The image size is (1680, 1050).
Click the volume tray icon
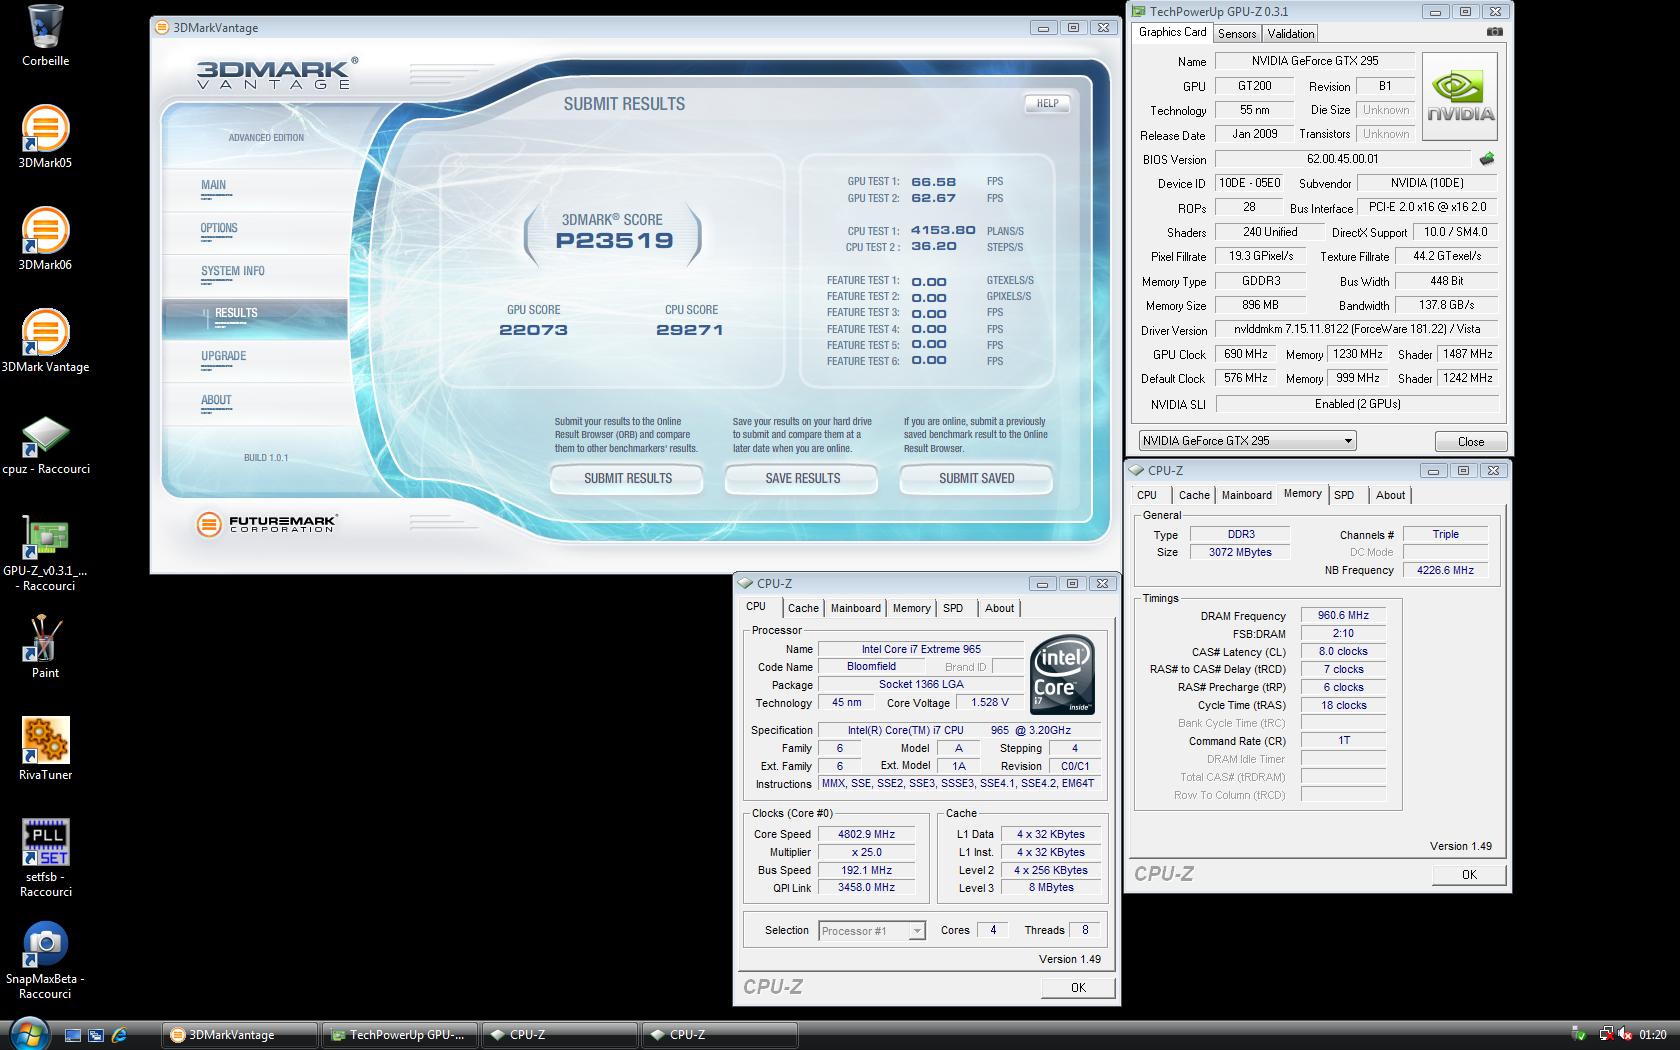[1625, 1035]
